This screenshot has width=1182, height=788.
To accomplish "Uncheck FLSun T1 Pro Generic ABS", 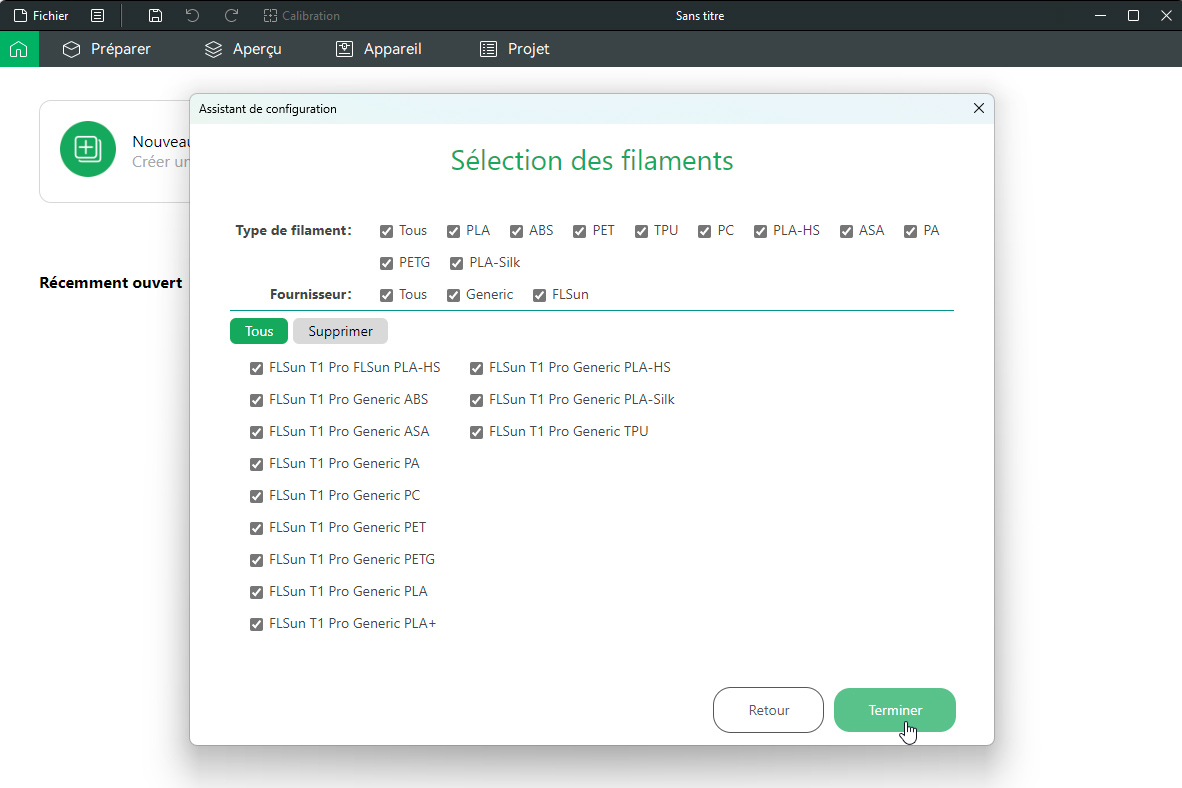I will point(256,400).
